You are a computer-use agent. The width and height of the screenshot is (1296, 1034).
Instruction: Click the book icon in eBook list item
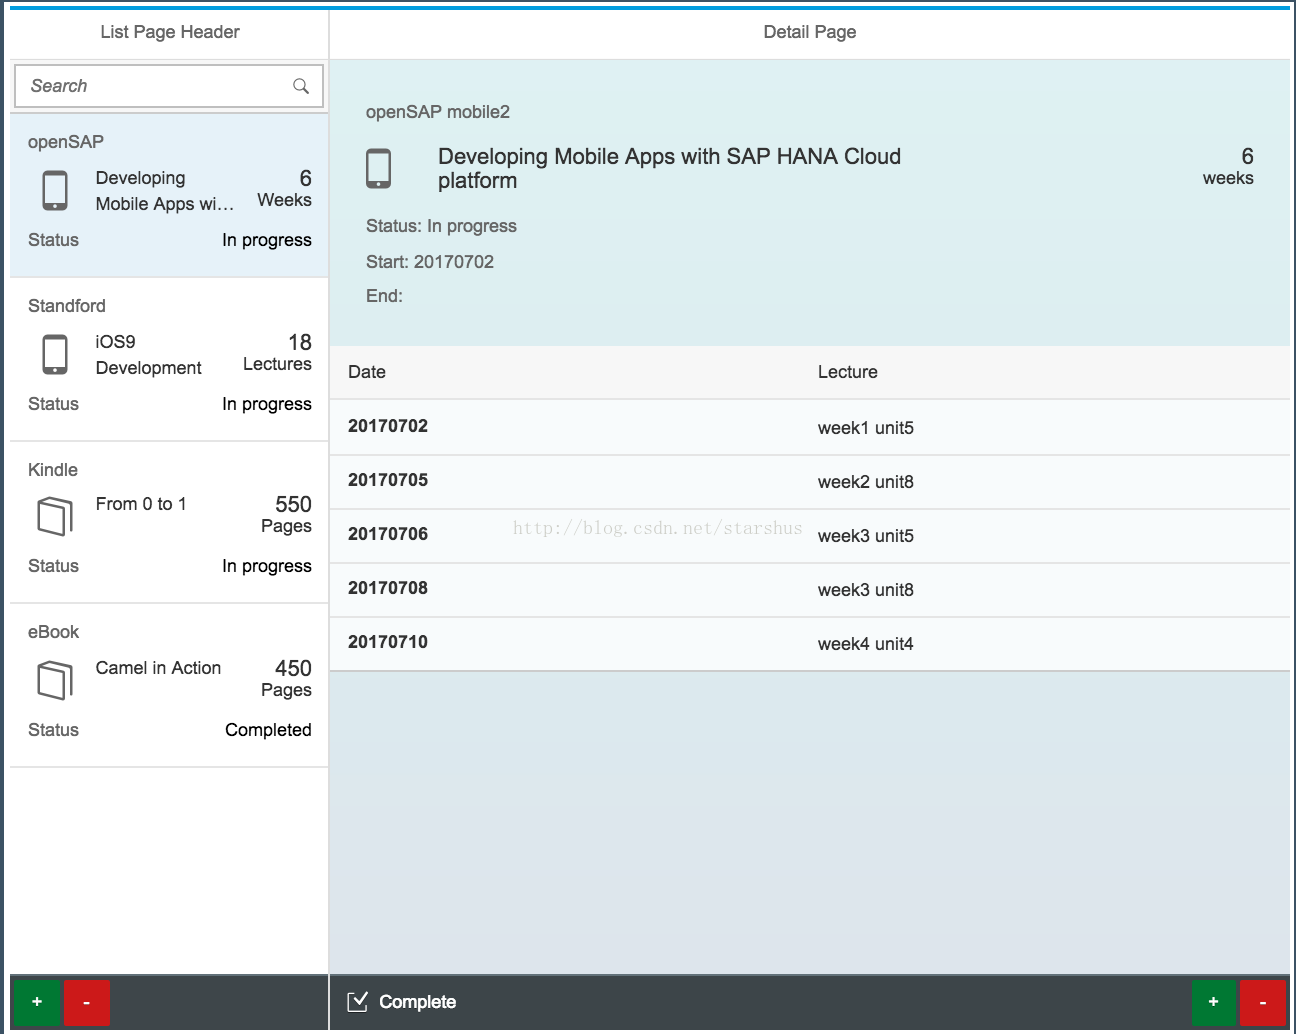(55, 680)
